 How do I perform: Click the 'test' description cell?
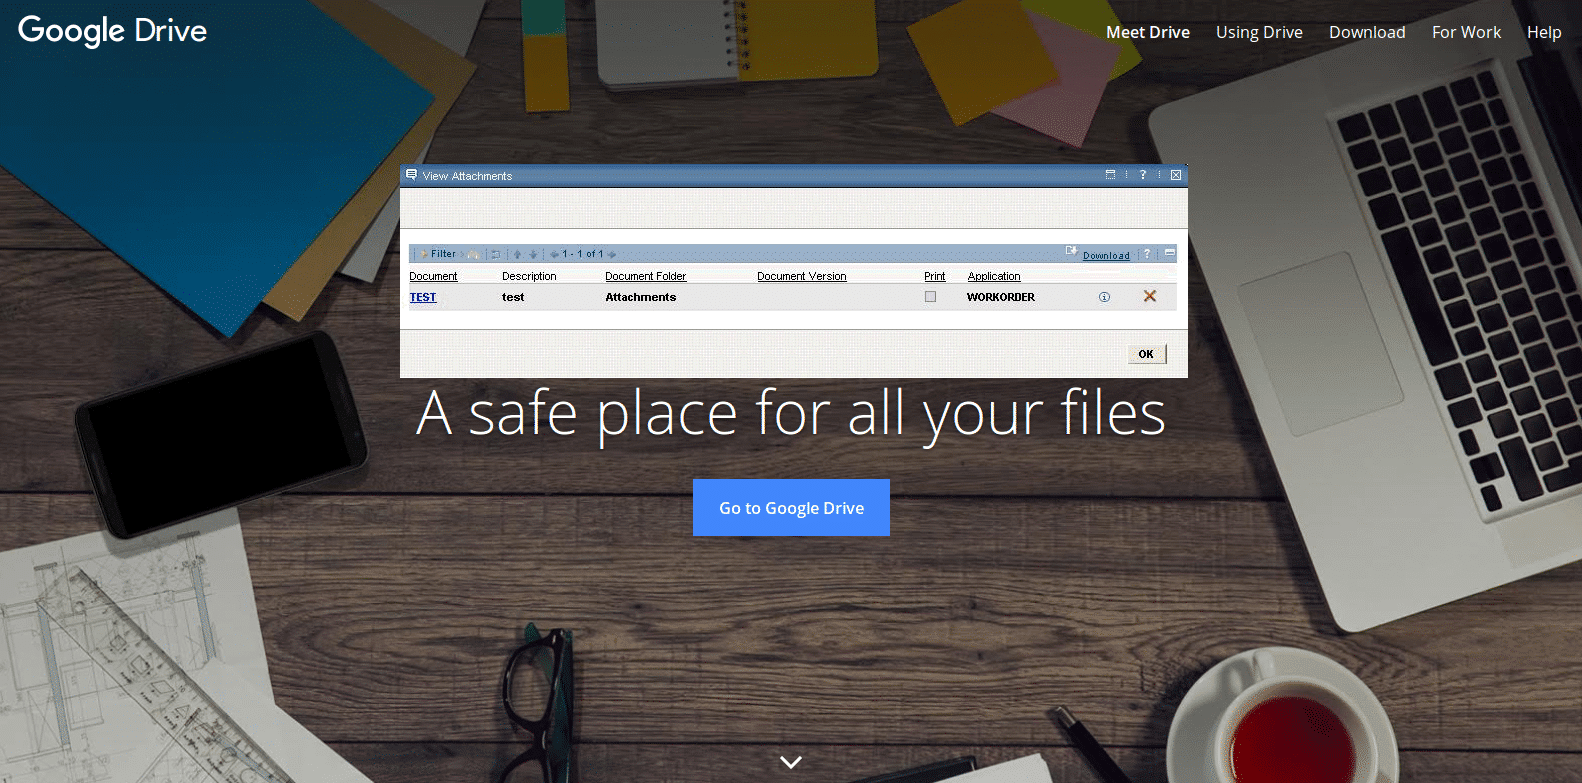[x=513, y=297]
